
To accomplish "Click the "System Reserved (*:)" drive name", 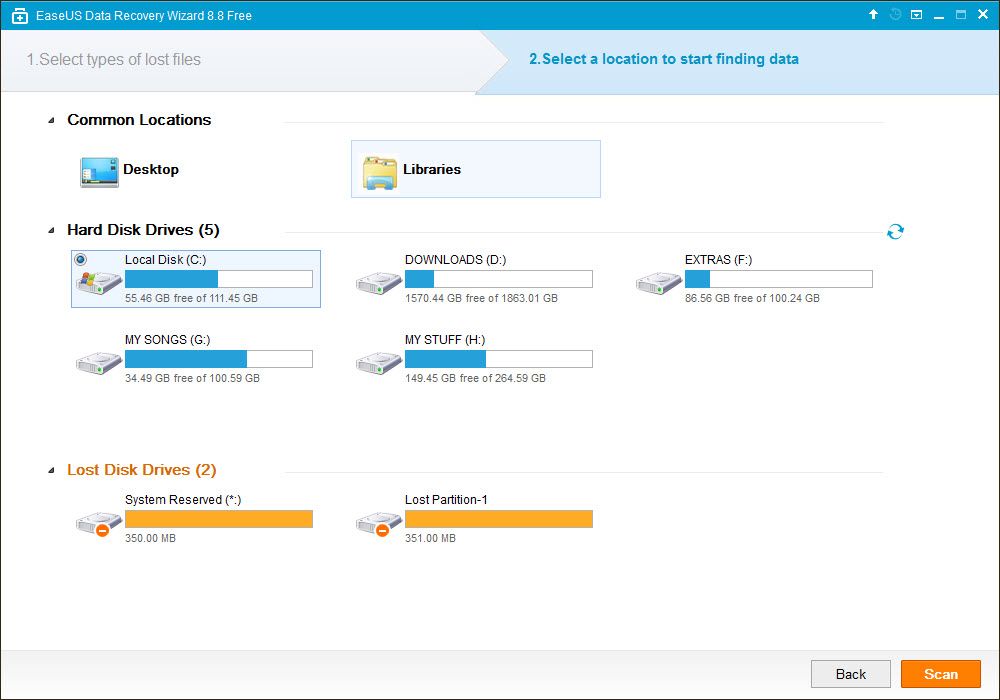I will click(183, 500).
